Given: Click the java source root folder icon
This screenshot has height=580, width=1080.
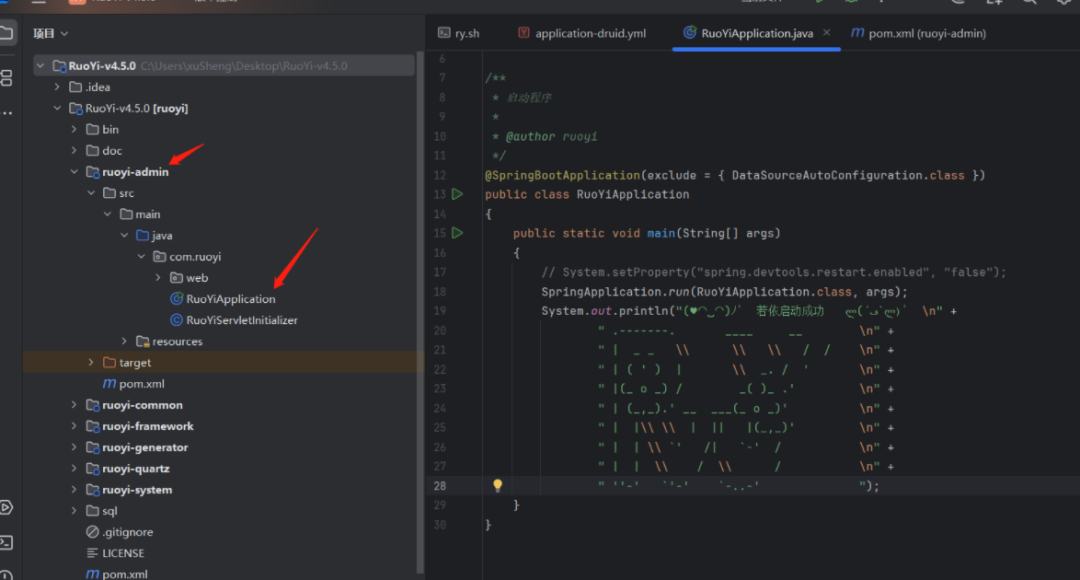Looking at the screenshot, I should 143,236.
